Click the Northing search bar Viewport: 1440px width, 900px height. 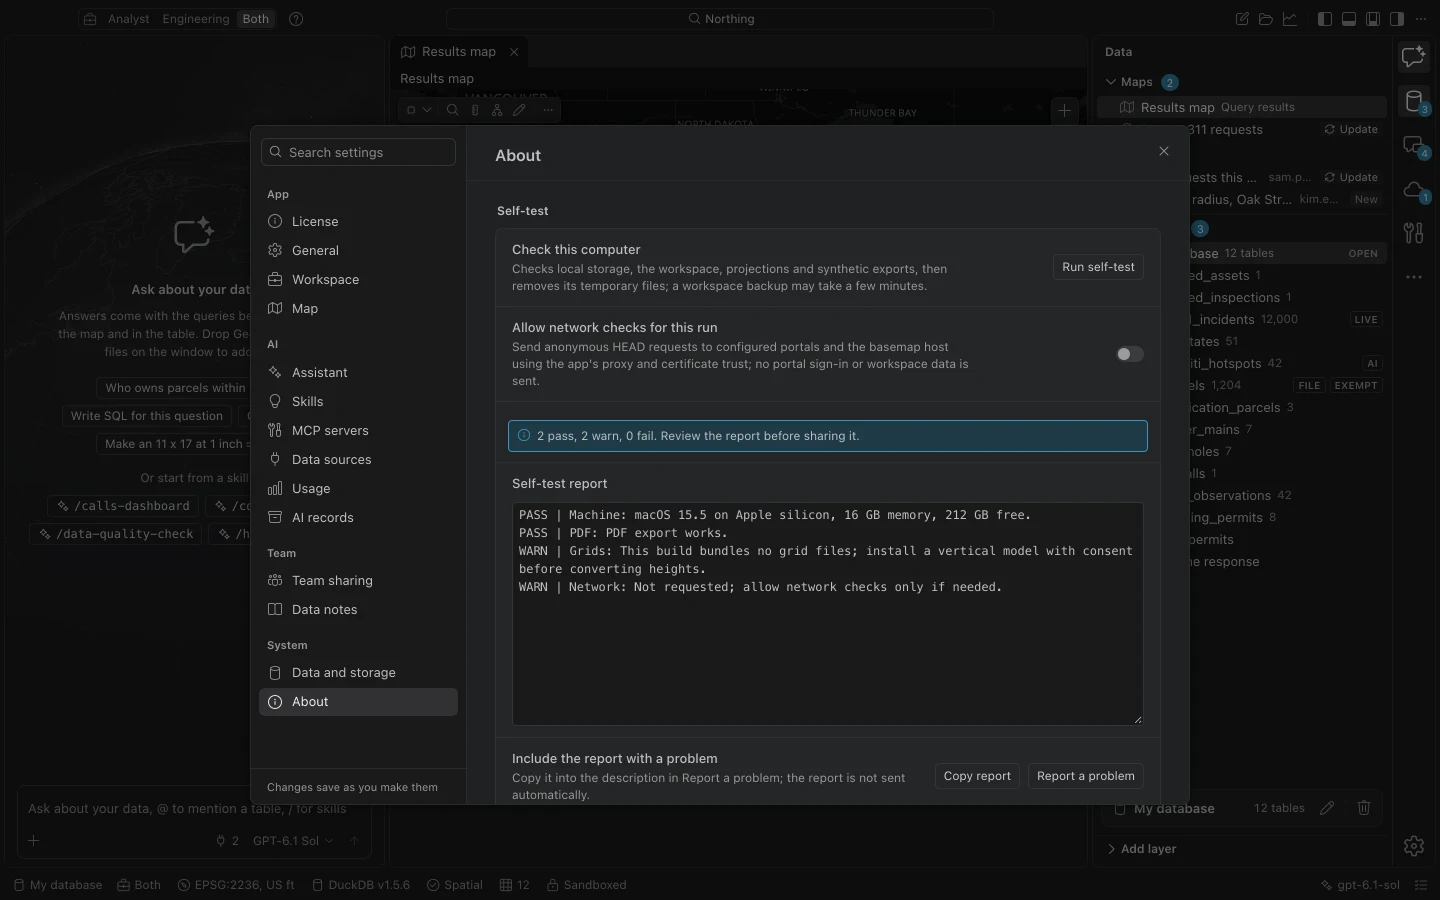pos(720,19)
